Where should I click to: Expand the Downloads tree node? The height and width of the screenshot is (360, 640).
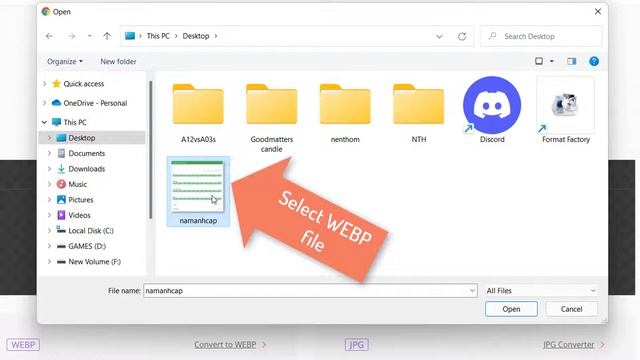pos(49,169)
